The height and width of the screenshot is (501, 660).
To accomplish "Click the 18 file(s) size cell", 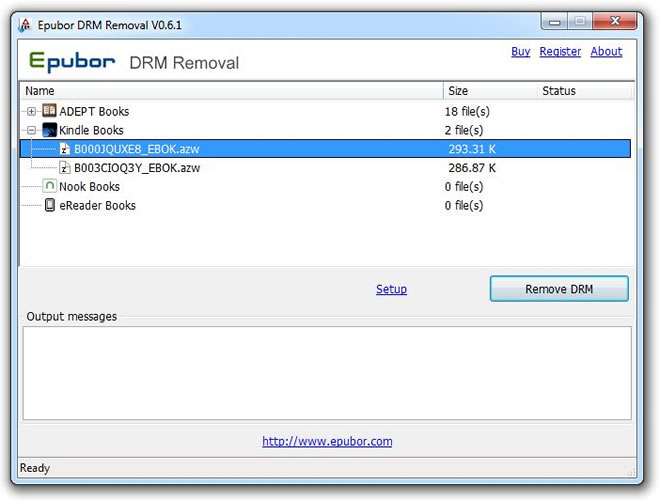I will point(467,112).
